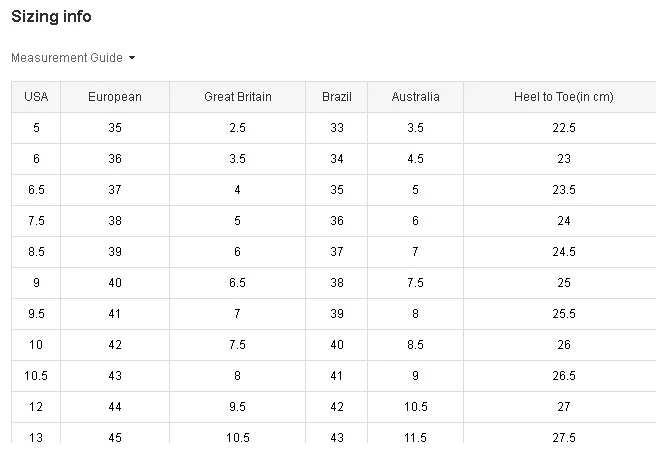The height and width of the screenshot is (455, 656).
Task: Select the USA column header
Action: pos(36,97)
